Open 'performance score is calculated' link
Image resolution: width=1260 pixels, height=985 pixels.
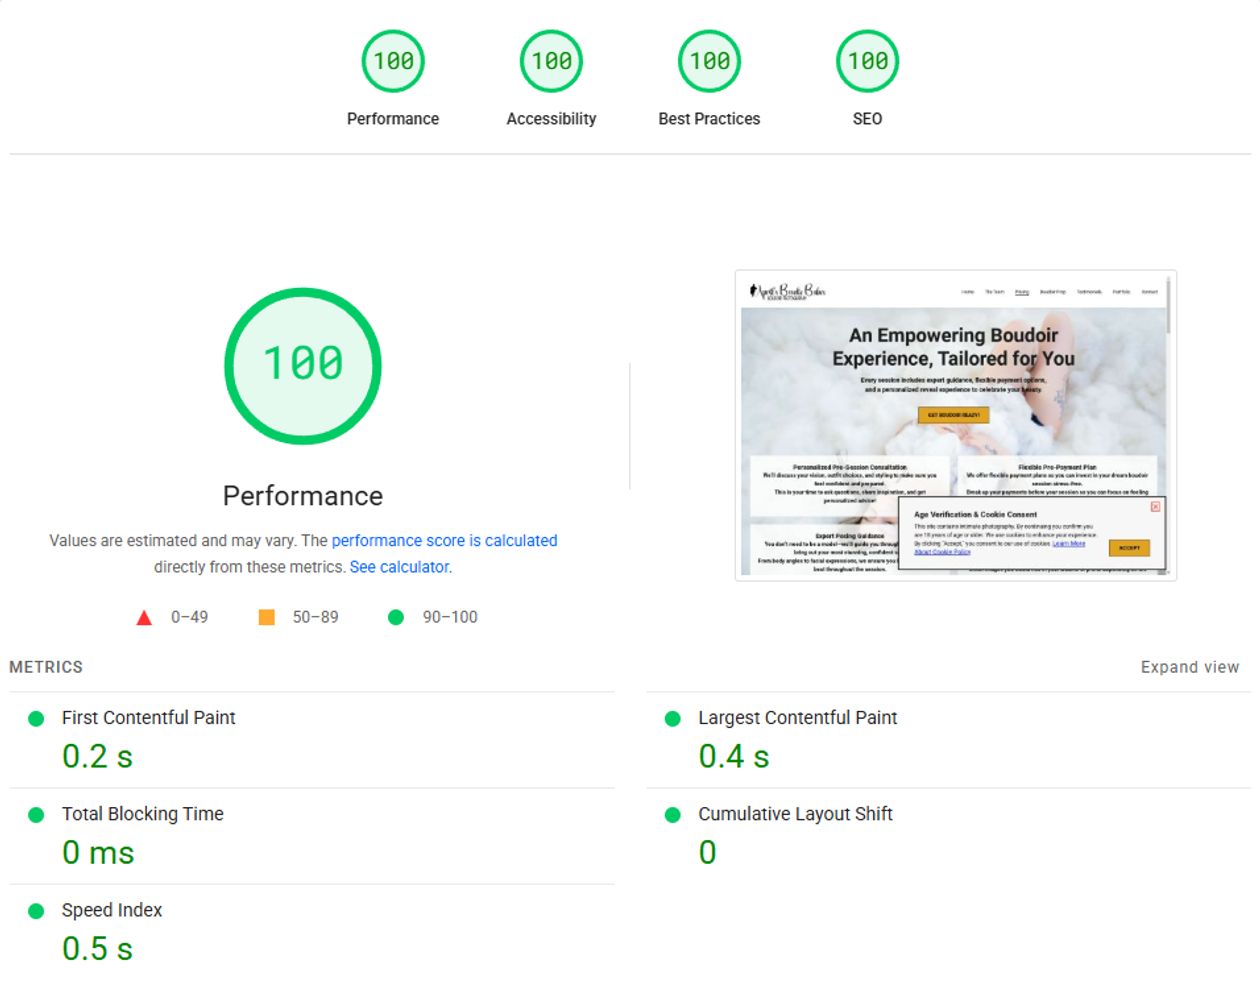tap(444, 540)
